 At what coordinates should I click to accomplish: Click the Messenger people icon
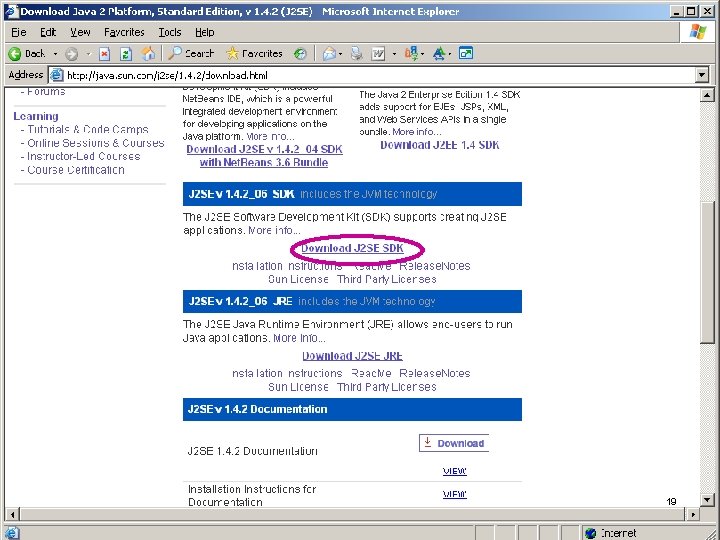[x=411, y=54]
